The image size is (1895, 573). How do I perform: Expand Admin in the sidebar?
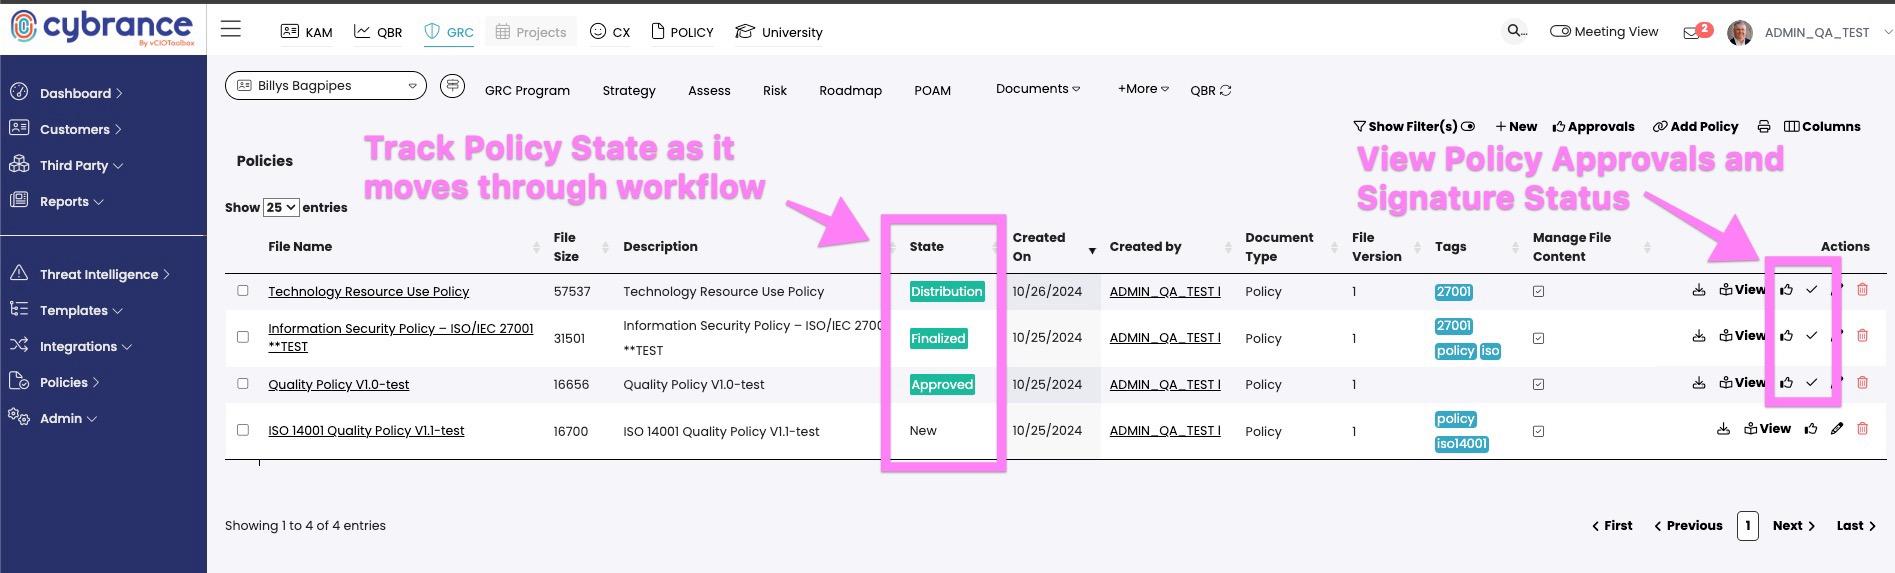coord(68,418)
